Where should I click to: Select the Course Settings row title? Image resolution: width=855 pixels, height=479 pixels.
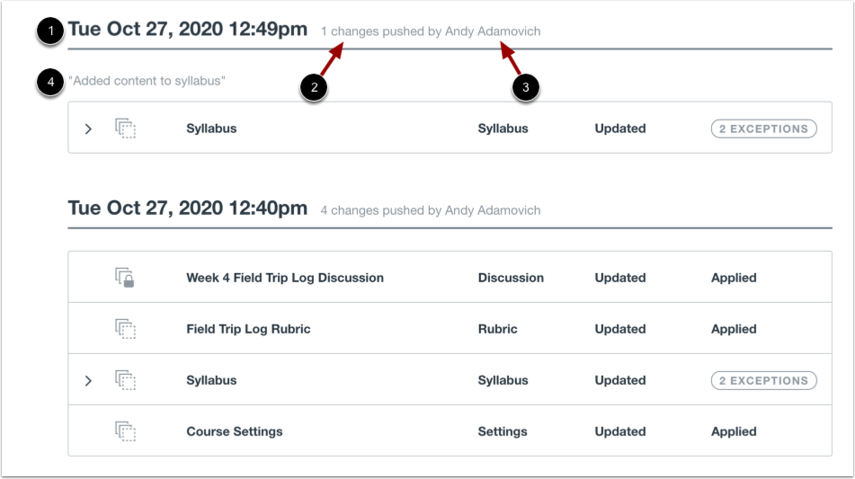[x=234, y=432]
